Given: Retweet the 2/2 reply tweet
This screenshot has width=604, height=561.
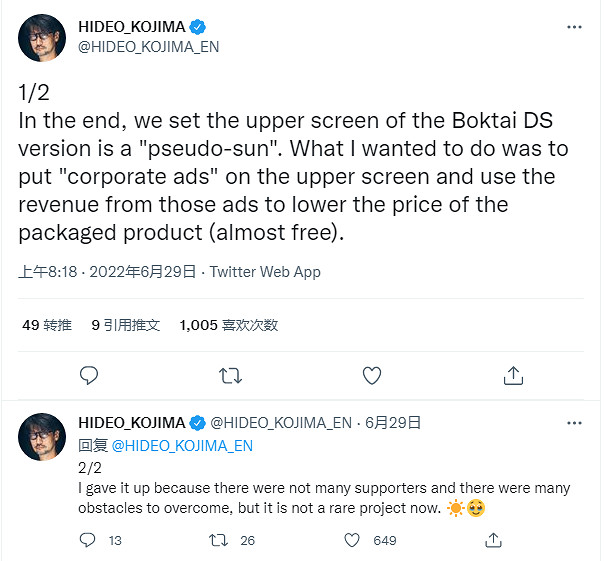Looking at the screenshot, I should click(x=216, y=541).
